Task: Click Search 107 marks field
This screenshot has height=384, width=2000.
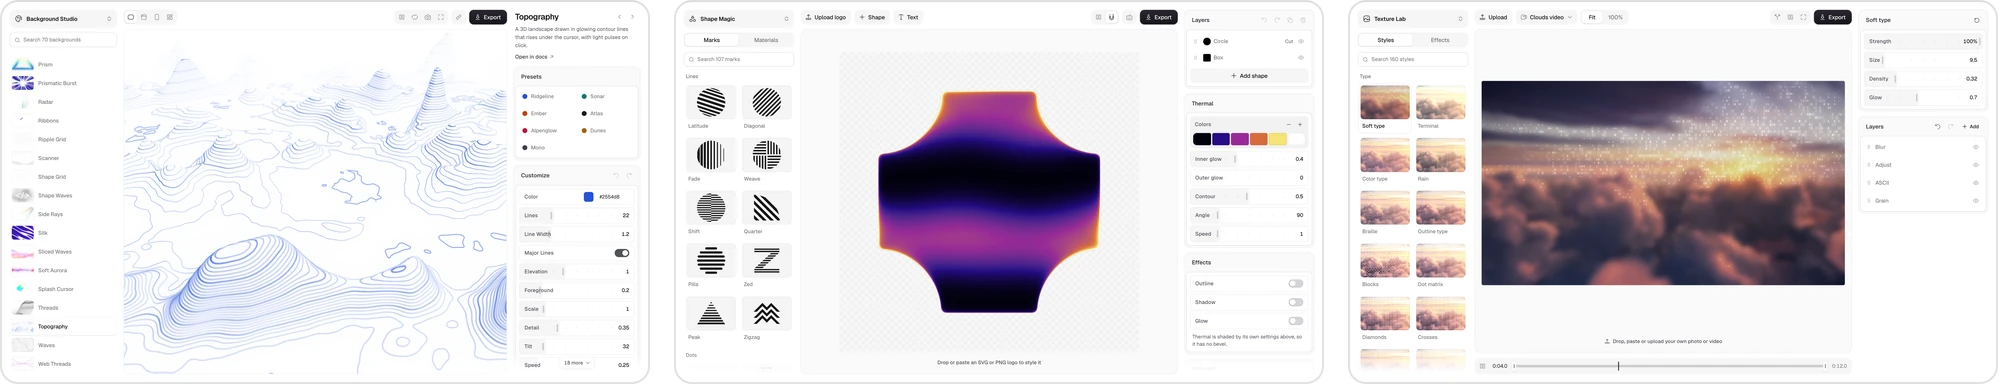Action: (x=739, y=59)
